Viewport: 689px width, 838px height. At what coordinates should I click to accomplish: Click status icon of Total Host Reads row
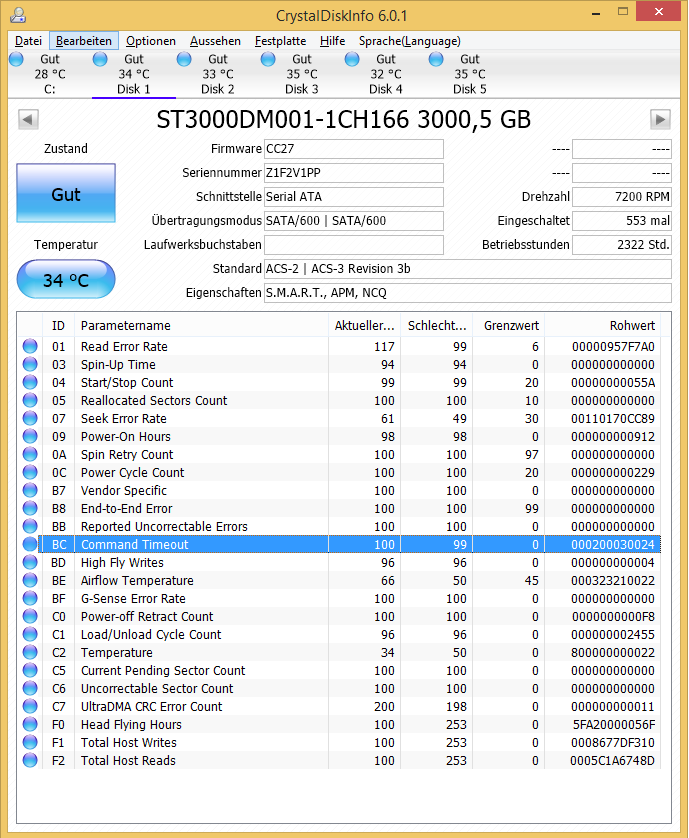click(30, 761)
